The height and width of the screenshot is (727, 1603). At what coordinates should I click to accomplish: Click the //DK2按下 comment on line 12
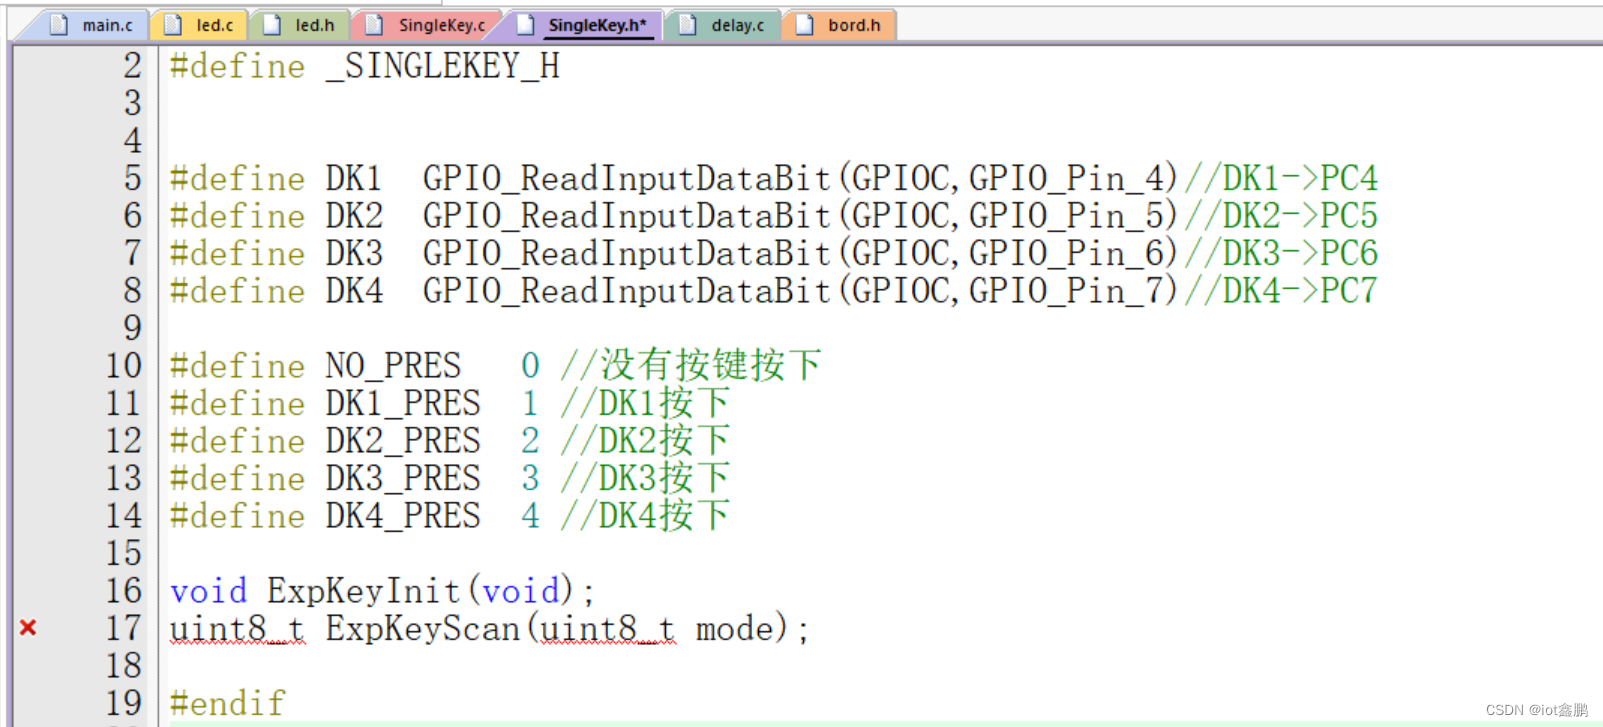tap(645, 441)
